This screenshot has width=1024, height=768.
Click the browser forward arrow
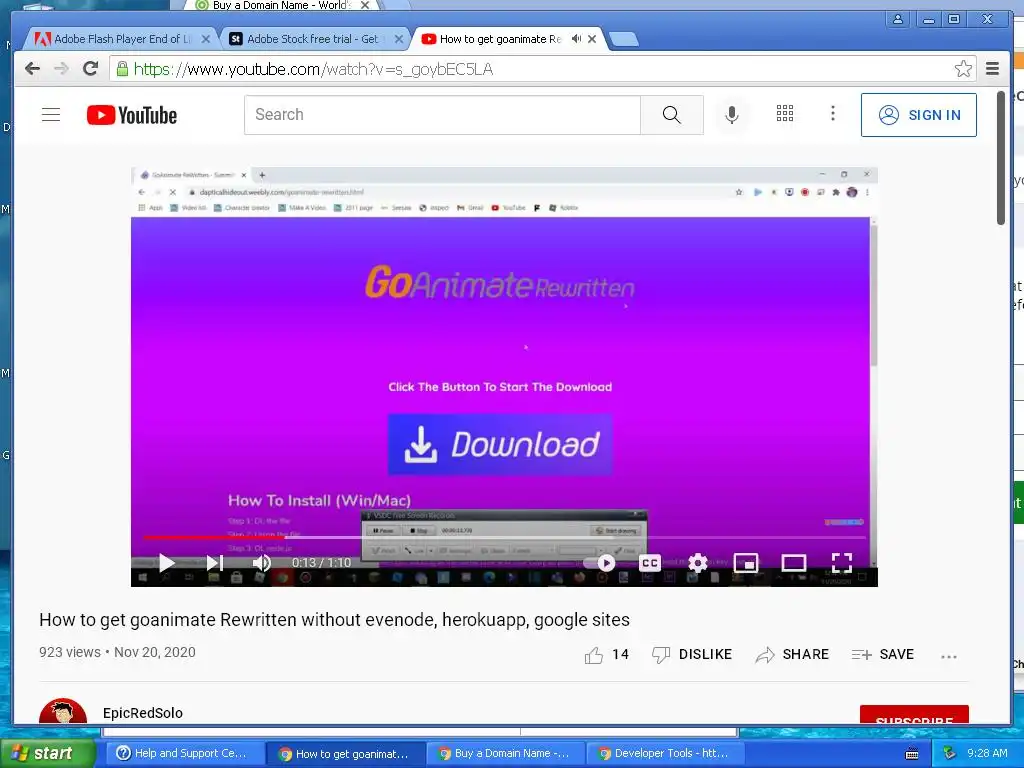[61, 69]
